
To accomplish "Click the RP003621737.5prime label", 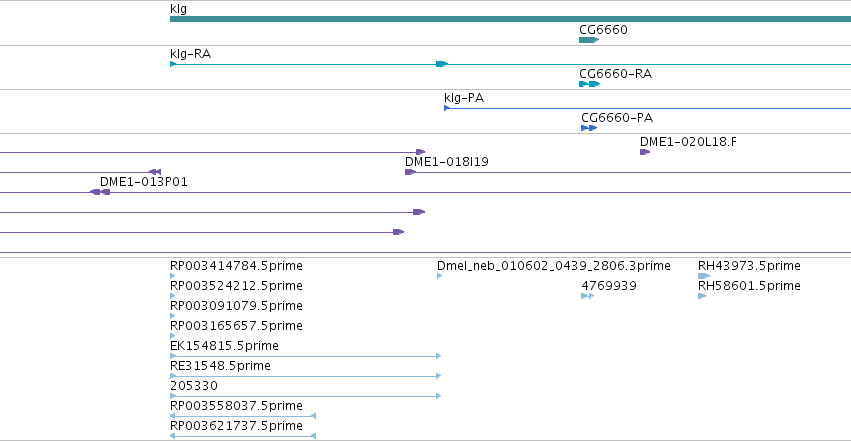I will point(236,426).
